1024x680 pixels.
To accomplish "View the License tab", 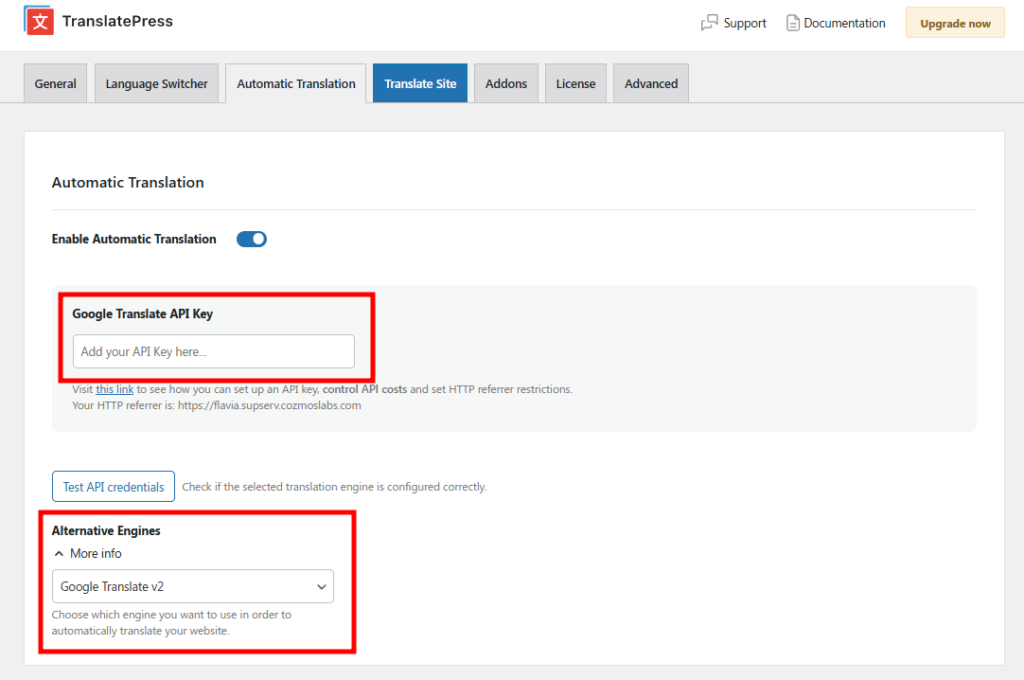I will (575, 83).
